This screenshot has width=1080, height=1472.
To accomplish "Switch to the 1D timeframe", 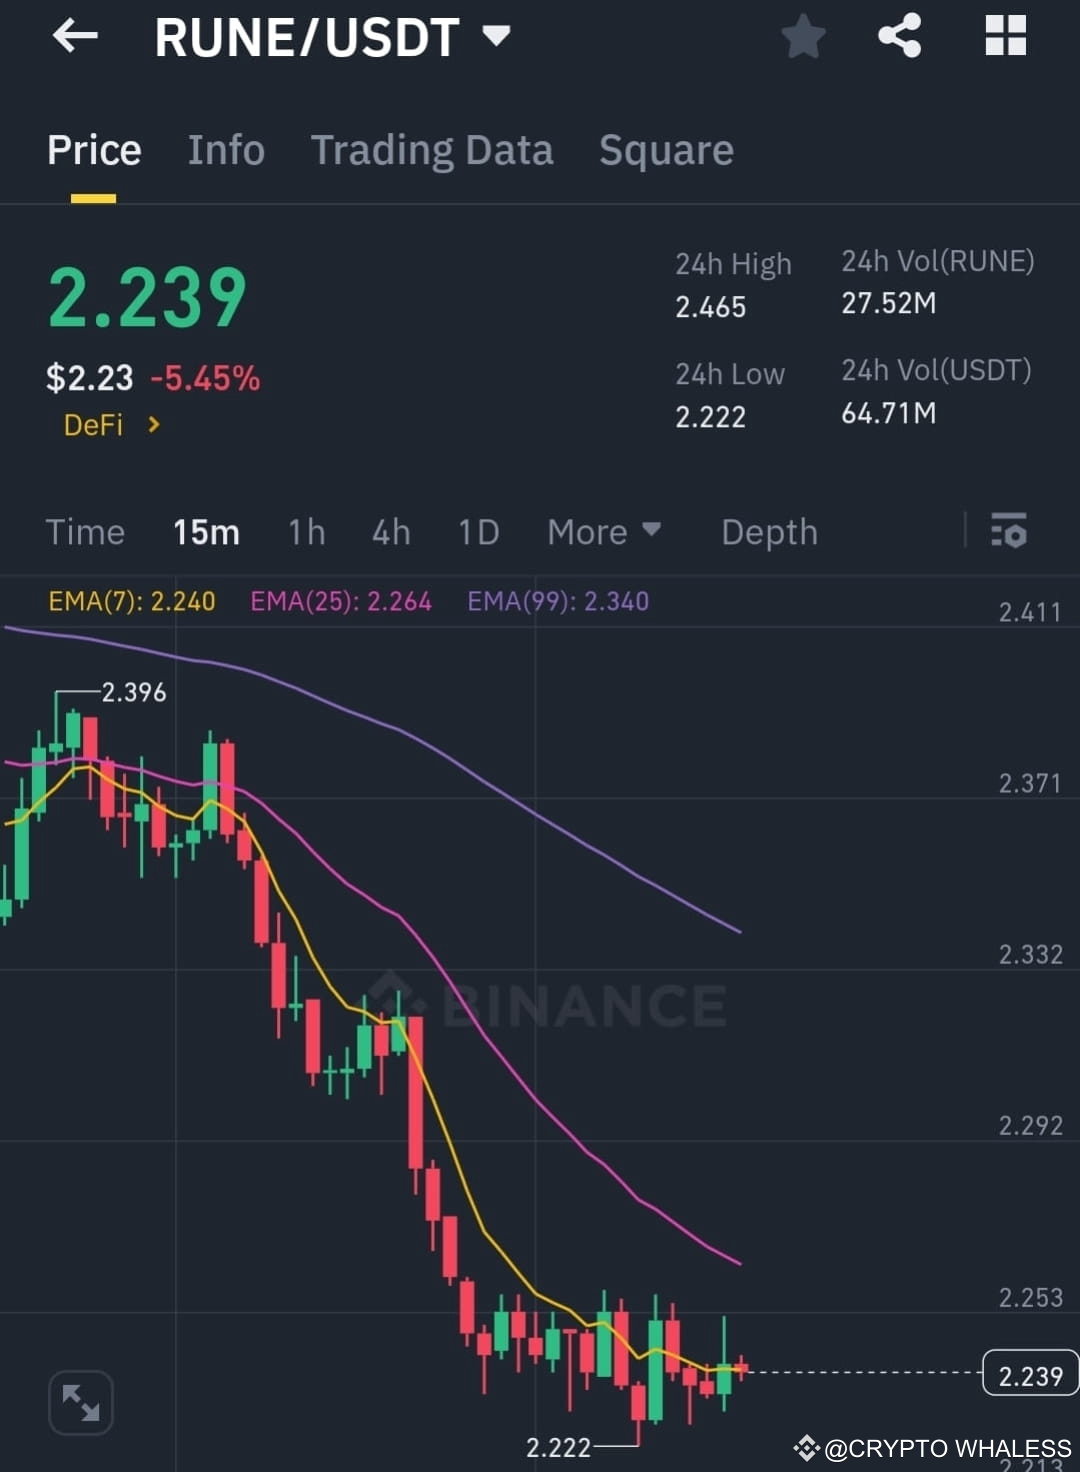I will pos(477,532).
